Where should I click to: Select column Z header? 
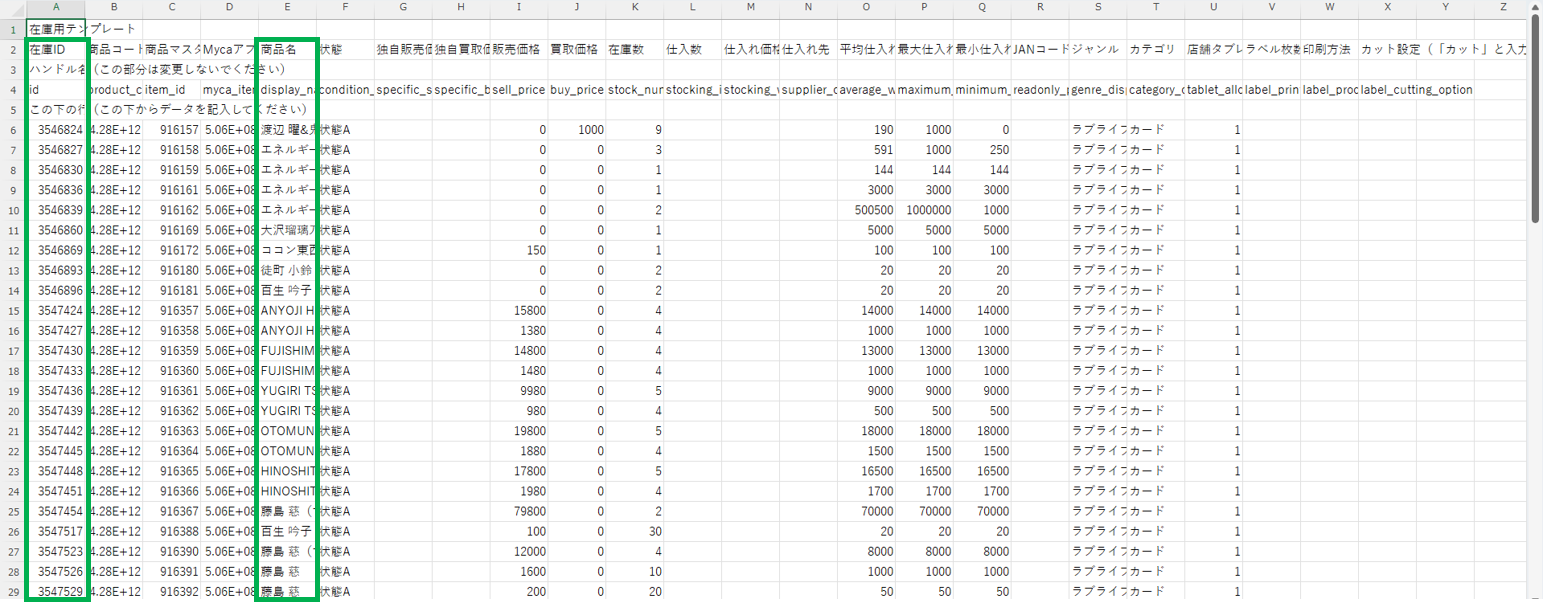pos(1504,8)
